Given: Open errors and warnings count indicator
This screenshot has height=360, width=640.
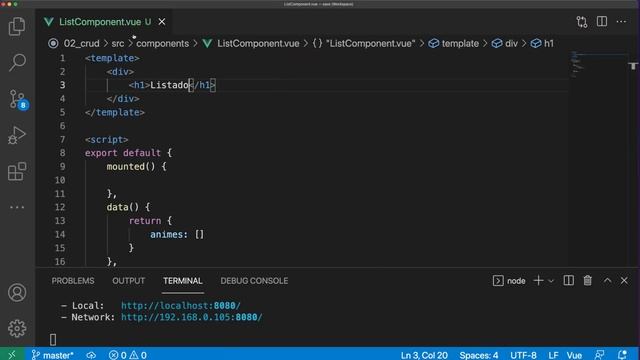Looking at the screenshot, I should [x=128, y=355].
